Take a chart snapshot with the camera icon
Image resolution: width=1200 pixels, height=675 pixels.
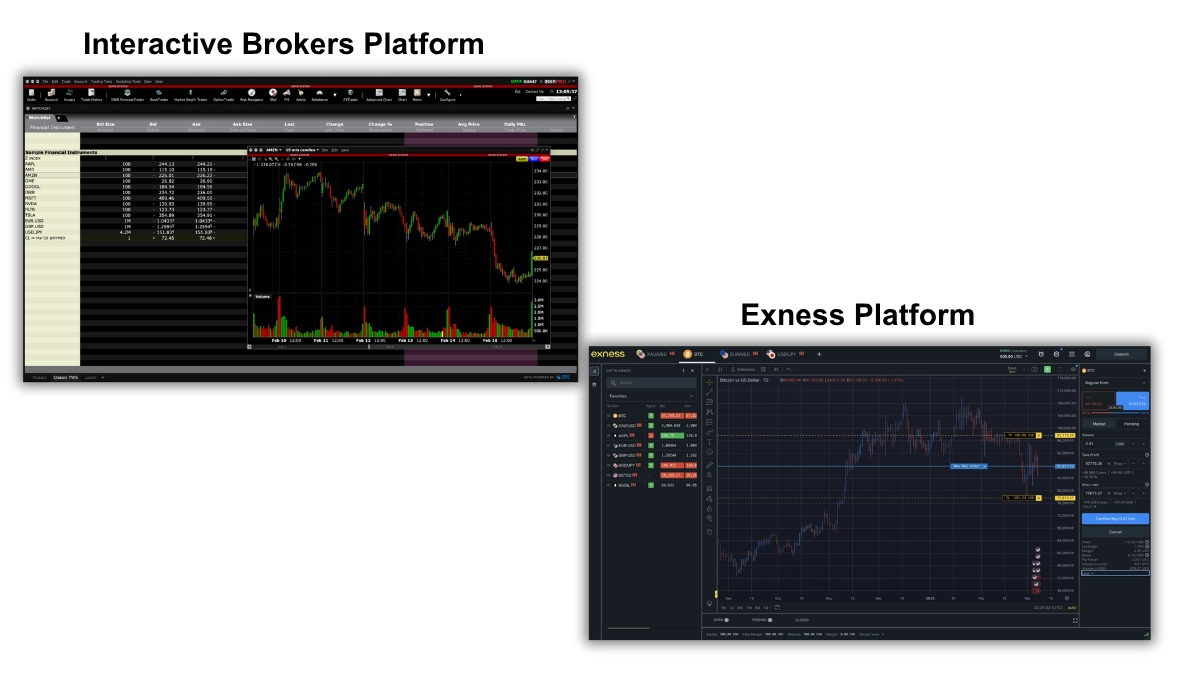(1034, 369)
